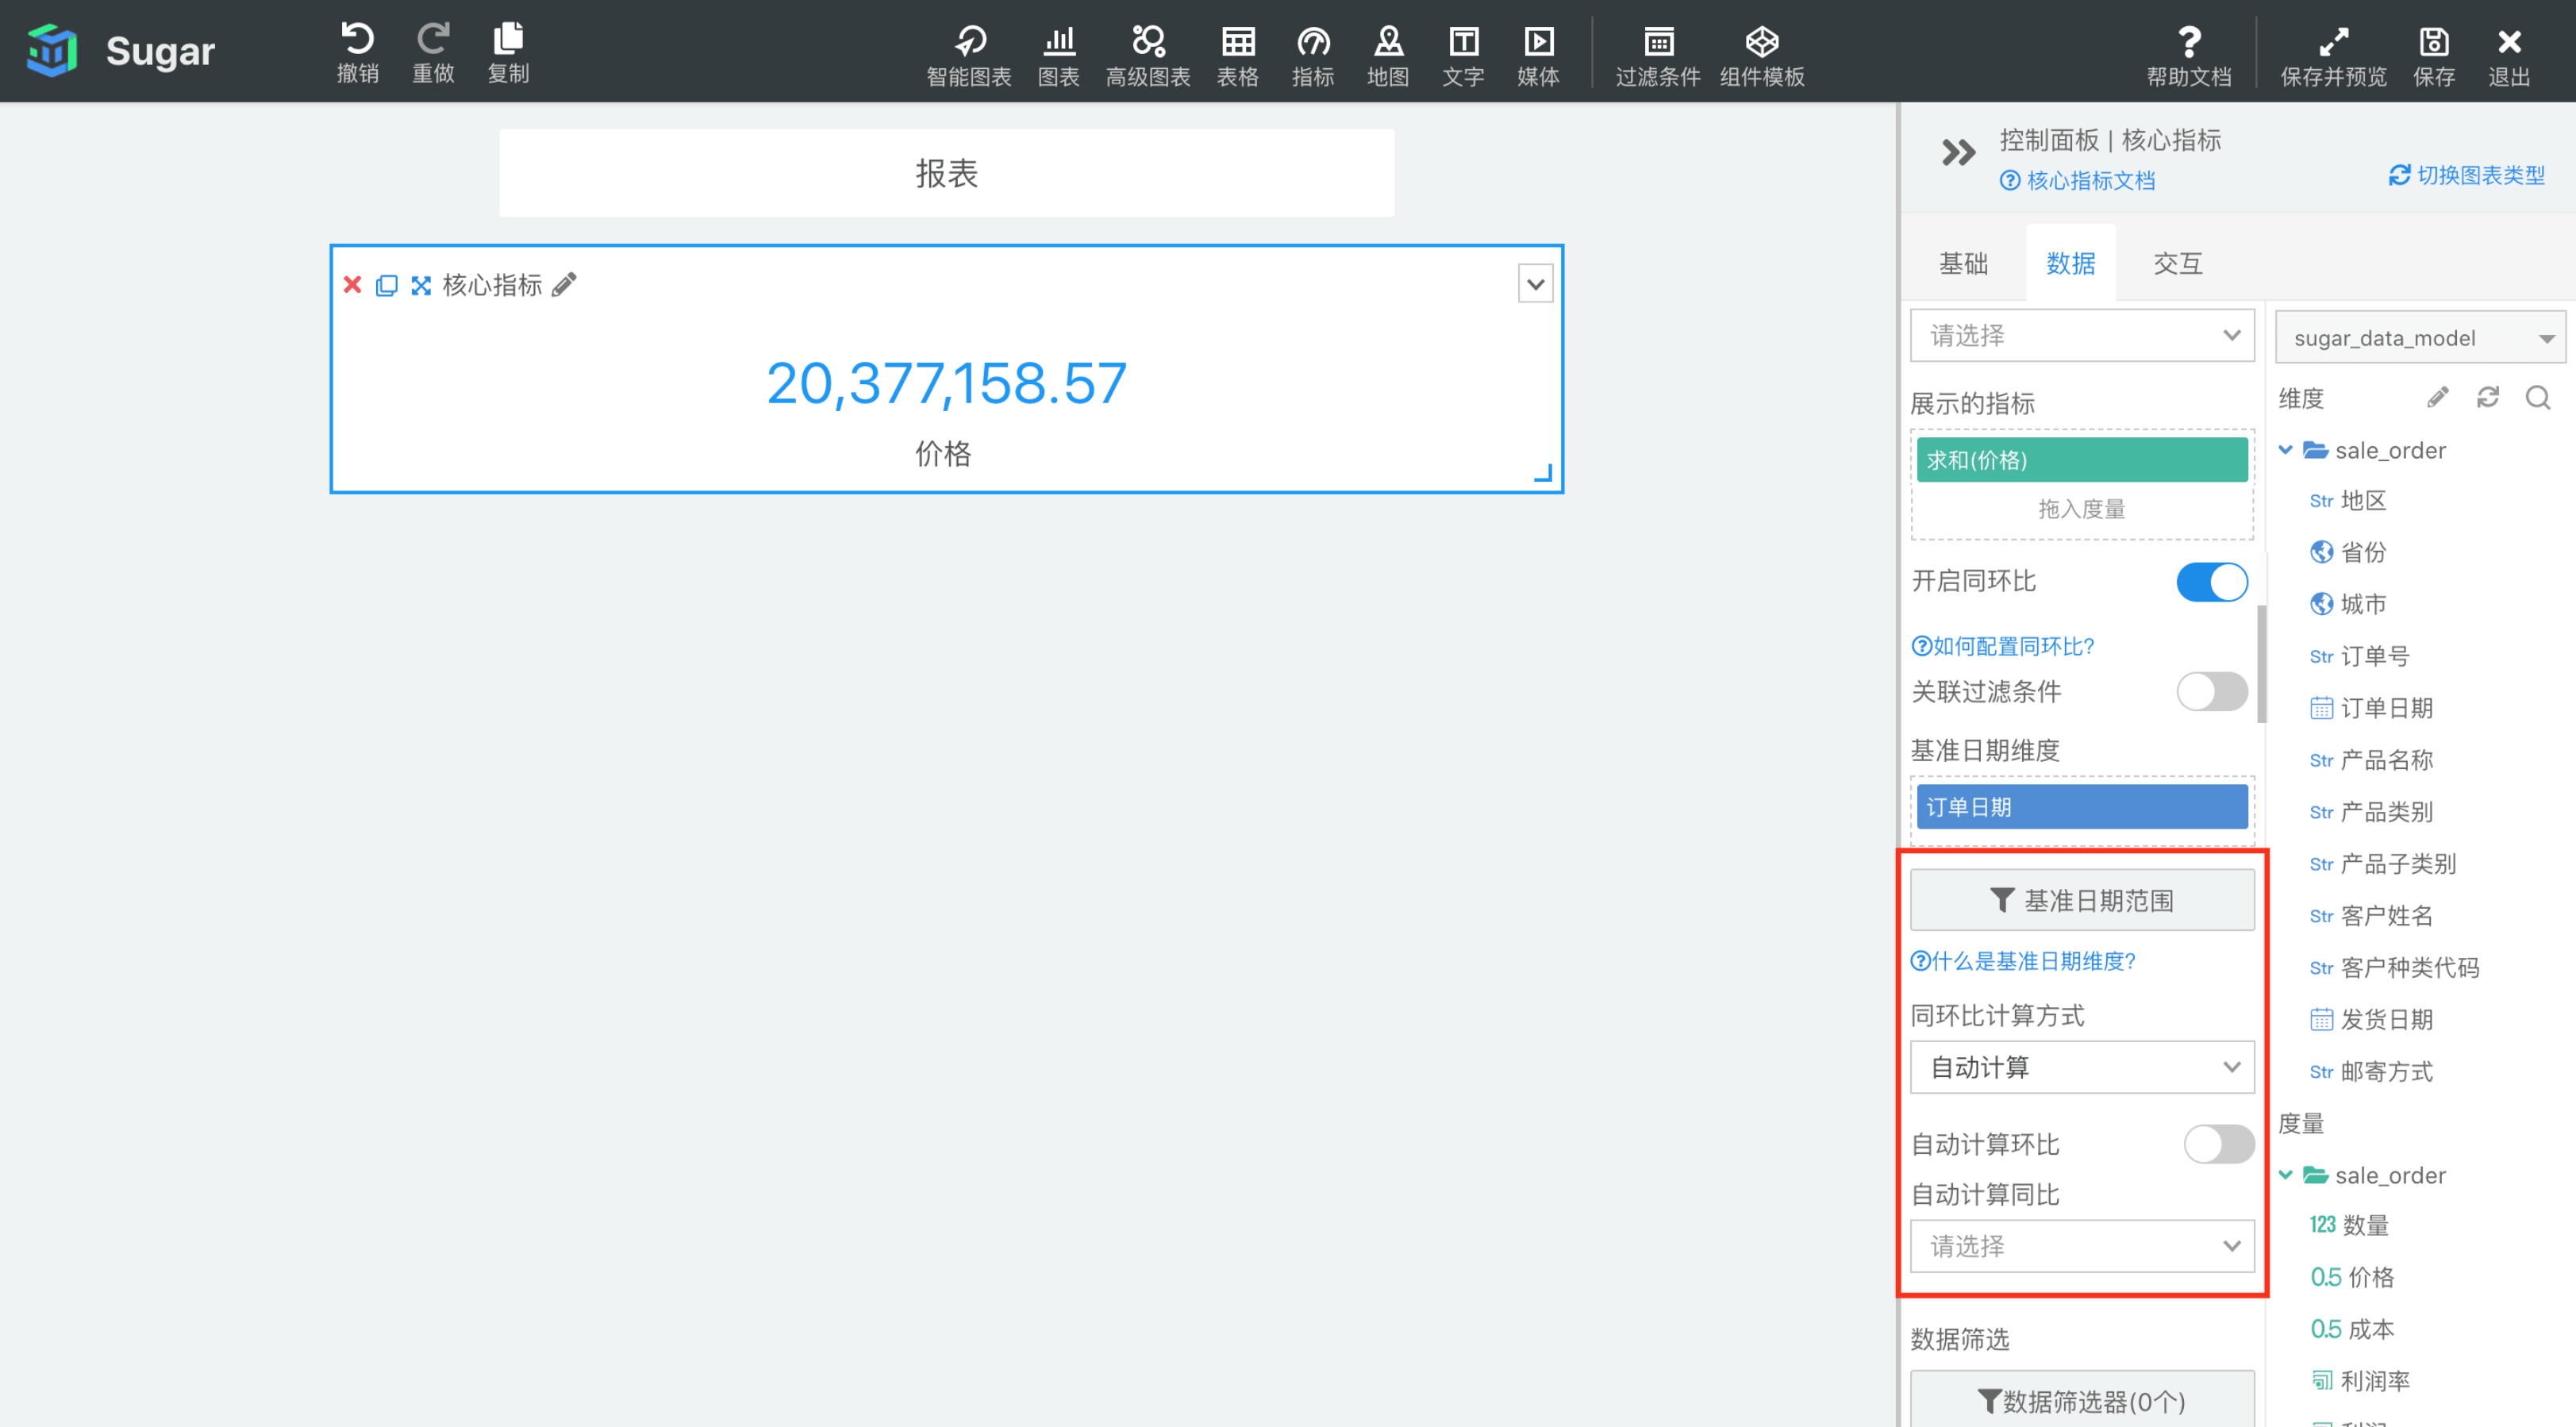The height and width of the screenshot is (1427, 2576).
Task: Open the 如何配置同环比? help link
Action: [x=2003, y=646]
